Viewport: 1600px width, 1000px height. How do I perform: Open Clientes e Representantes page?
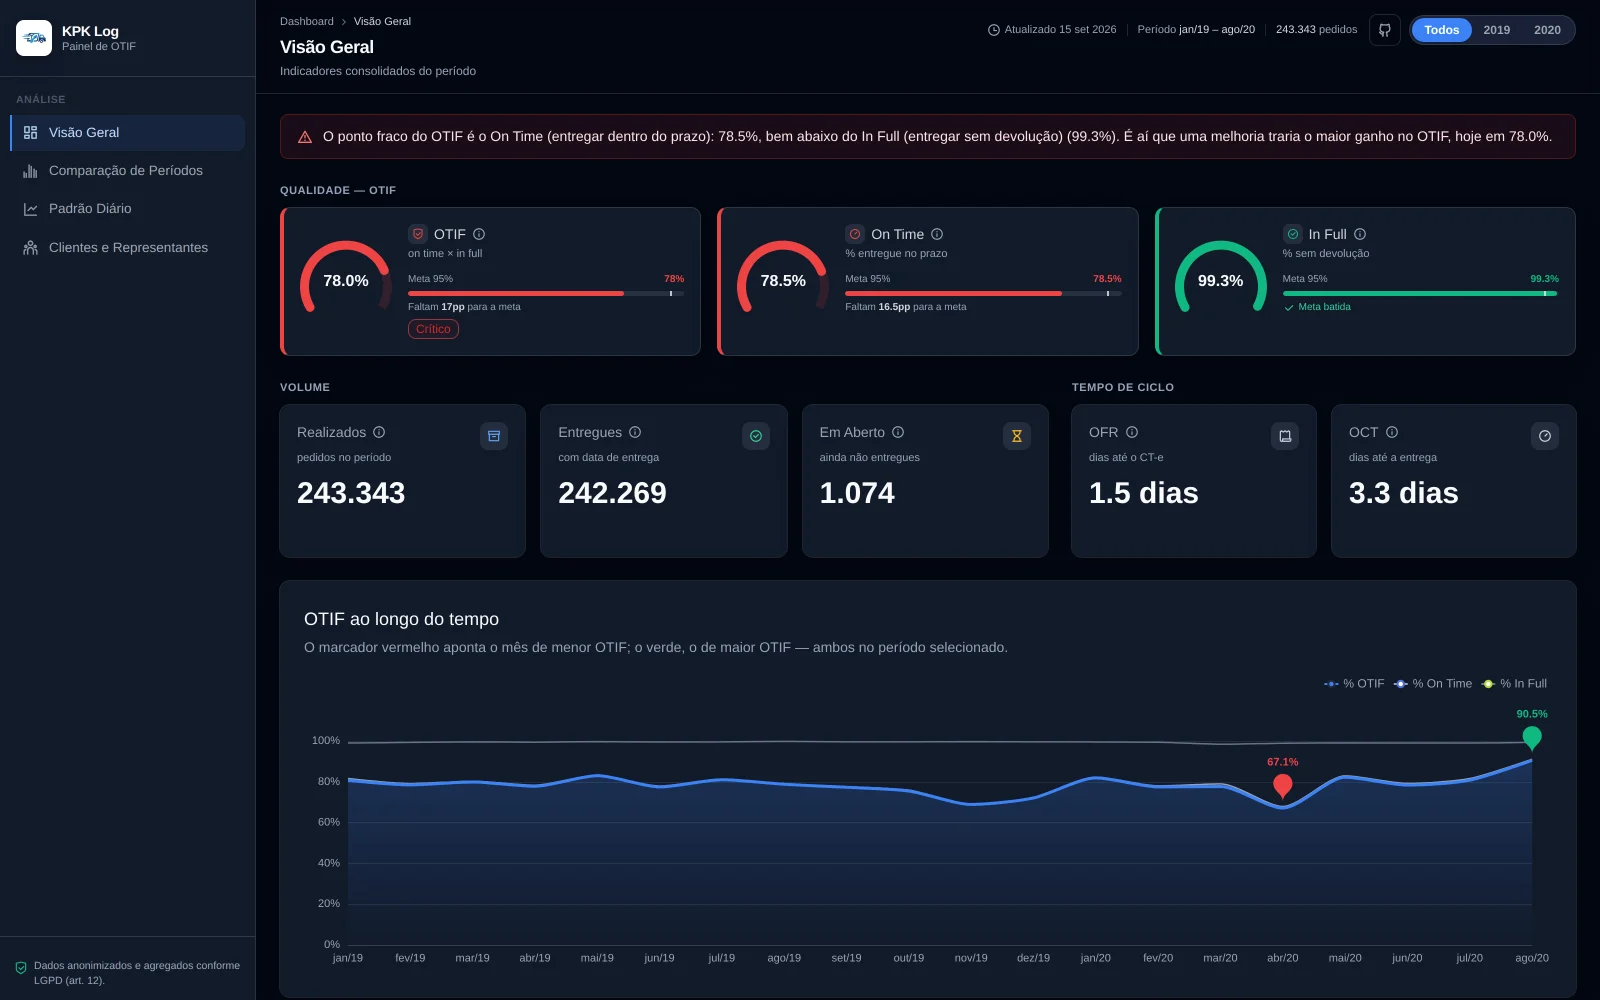[x=127, y=248]
